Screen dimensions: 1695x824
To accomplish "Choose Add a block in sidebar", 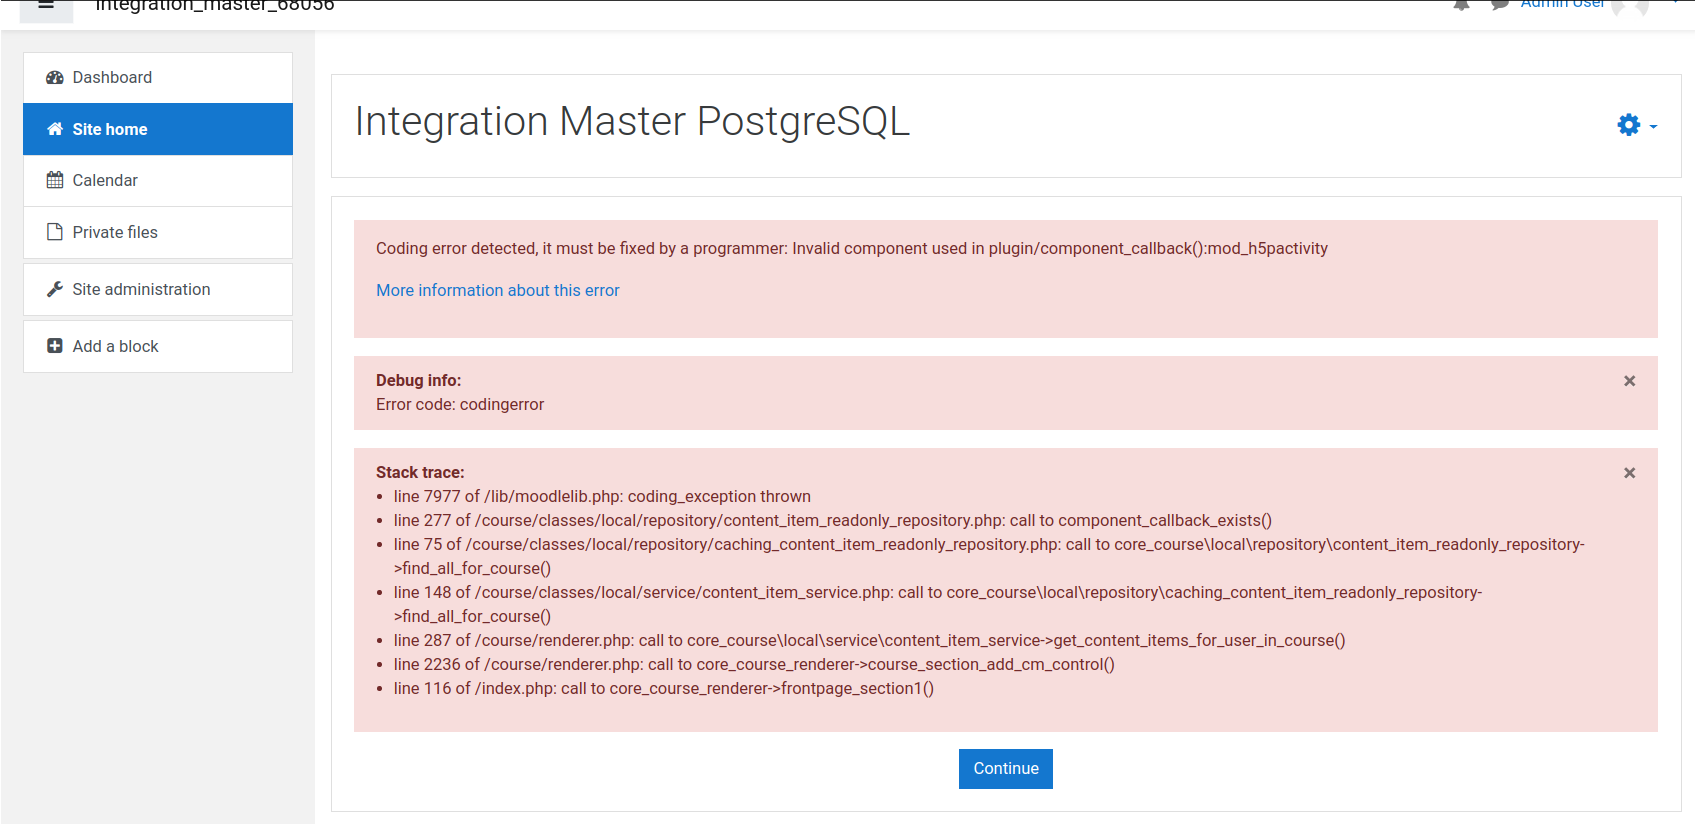I will click(158, 346).
